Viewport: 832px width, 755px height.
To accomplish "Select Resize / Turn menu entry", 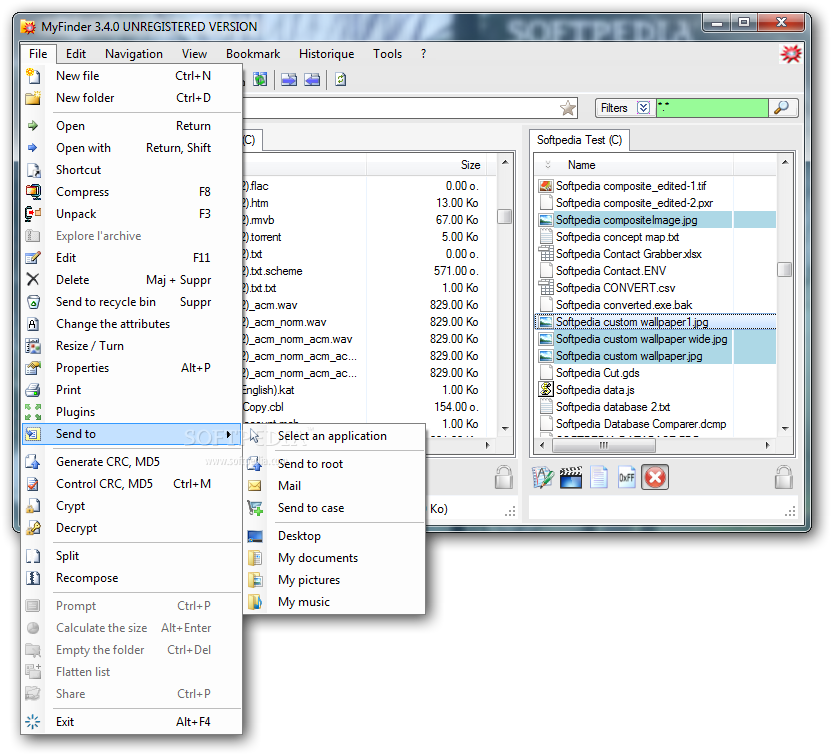I will pyautogui.click(x=132, y=346).
